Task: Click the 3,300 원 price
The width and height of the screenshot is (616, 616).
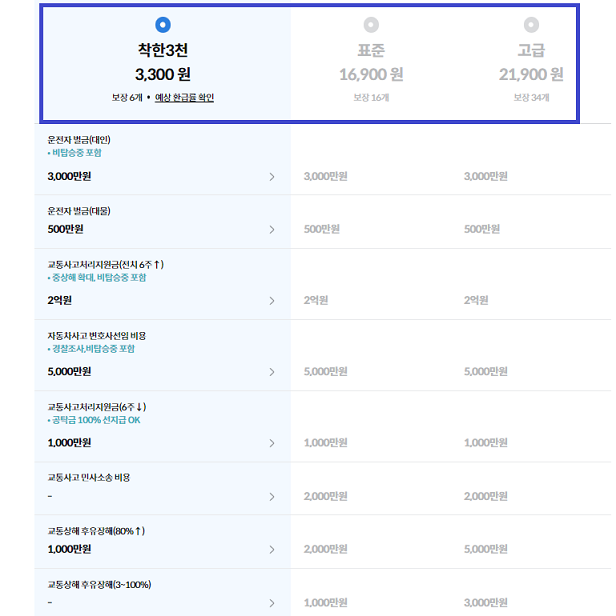Action: (163, 74)
